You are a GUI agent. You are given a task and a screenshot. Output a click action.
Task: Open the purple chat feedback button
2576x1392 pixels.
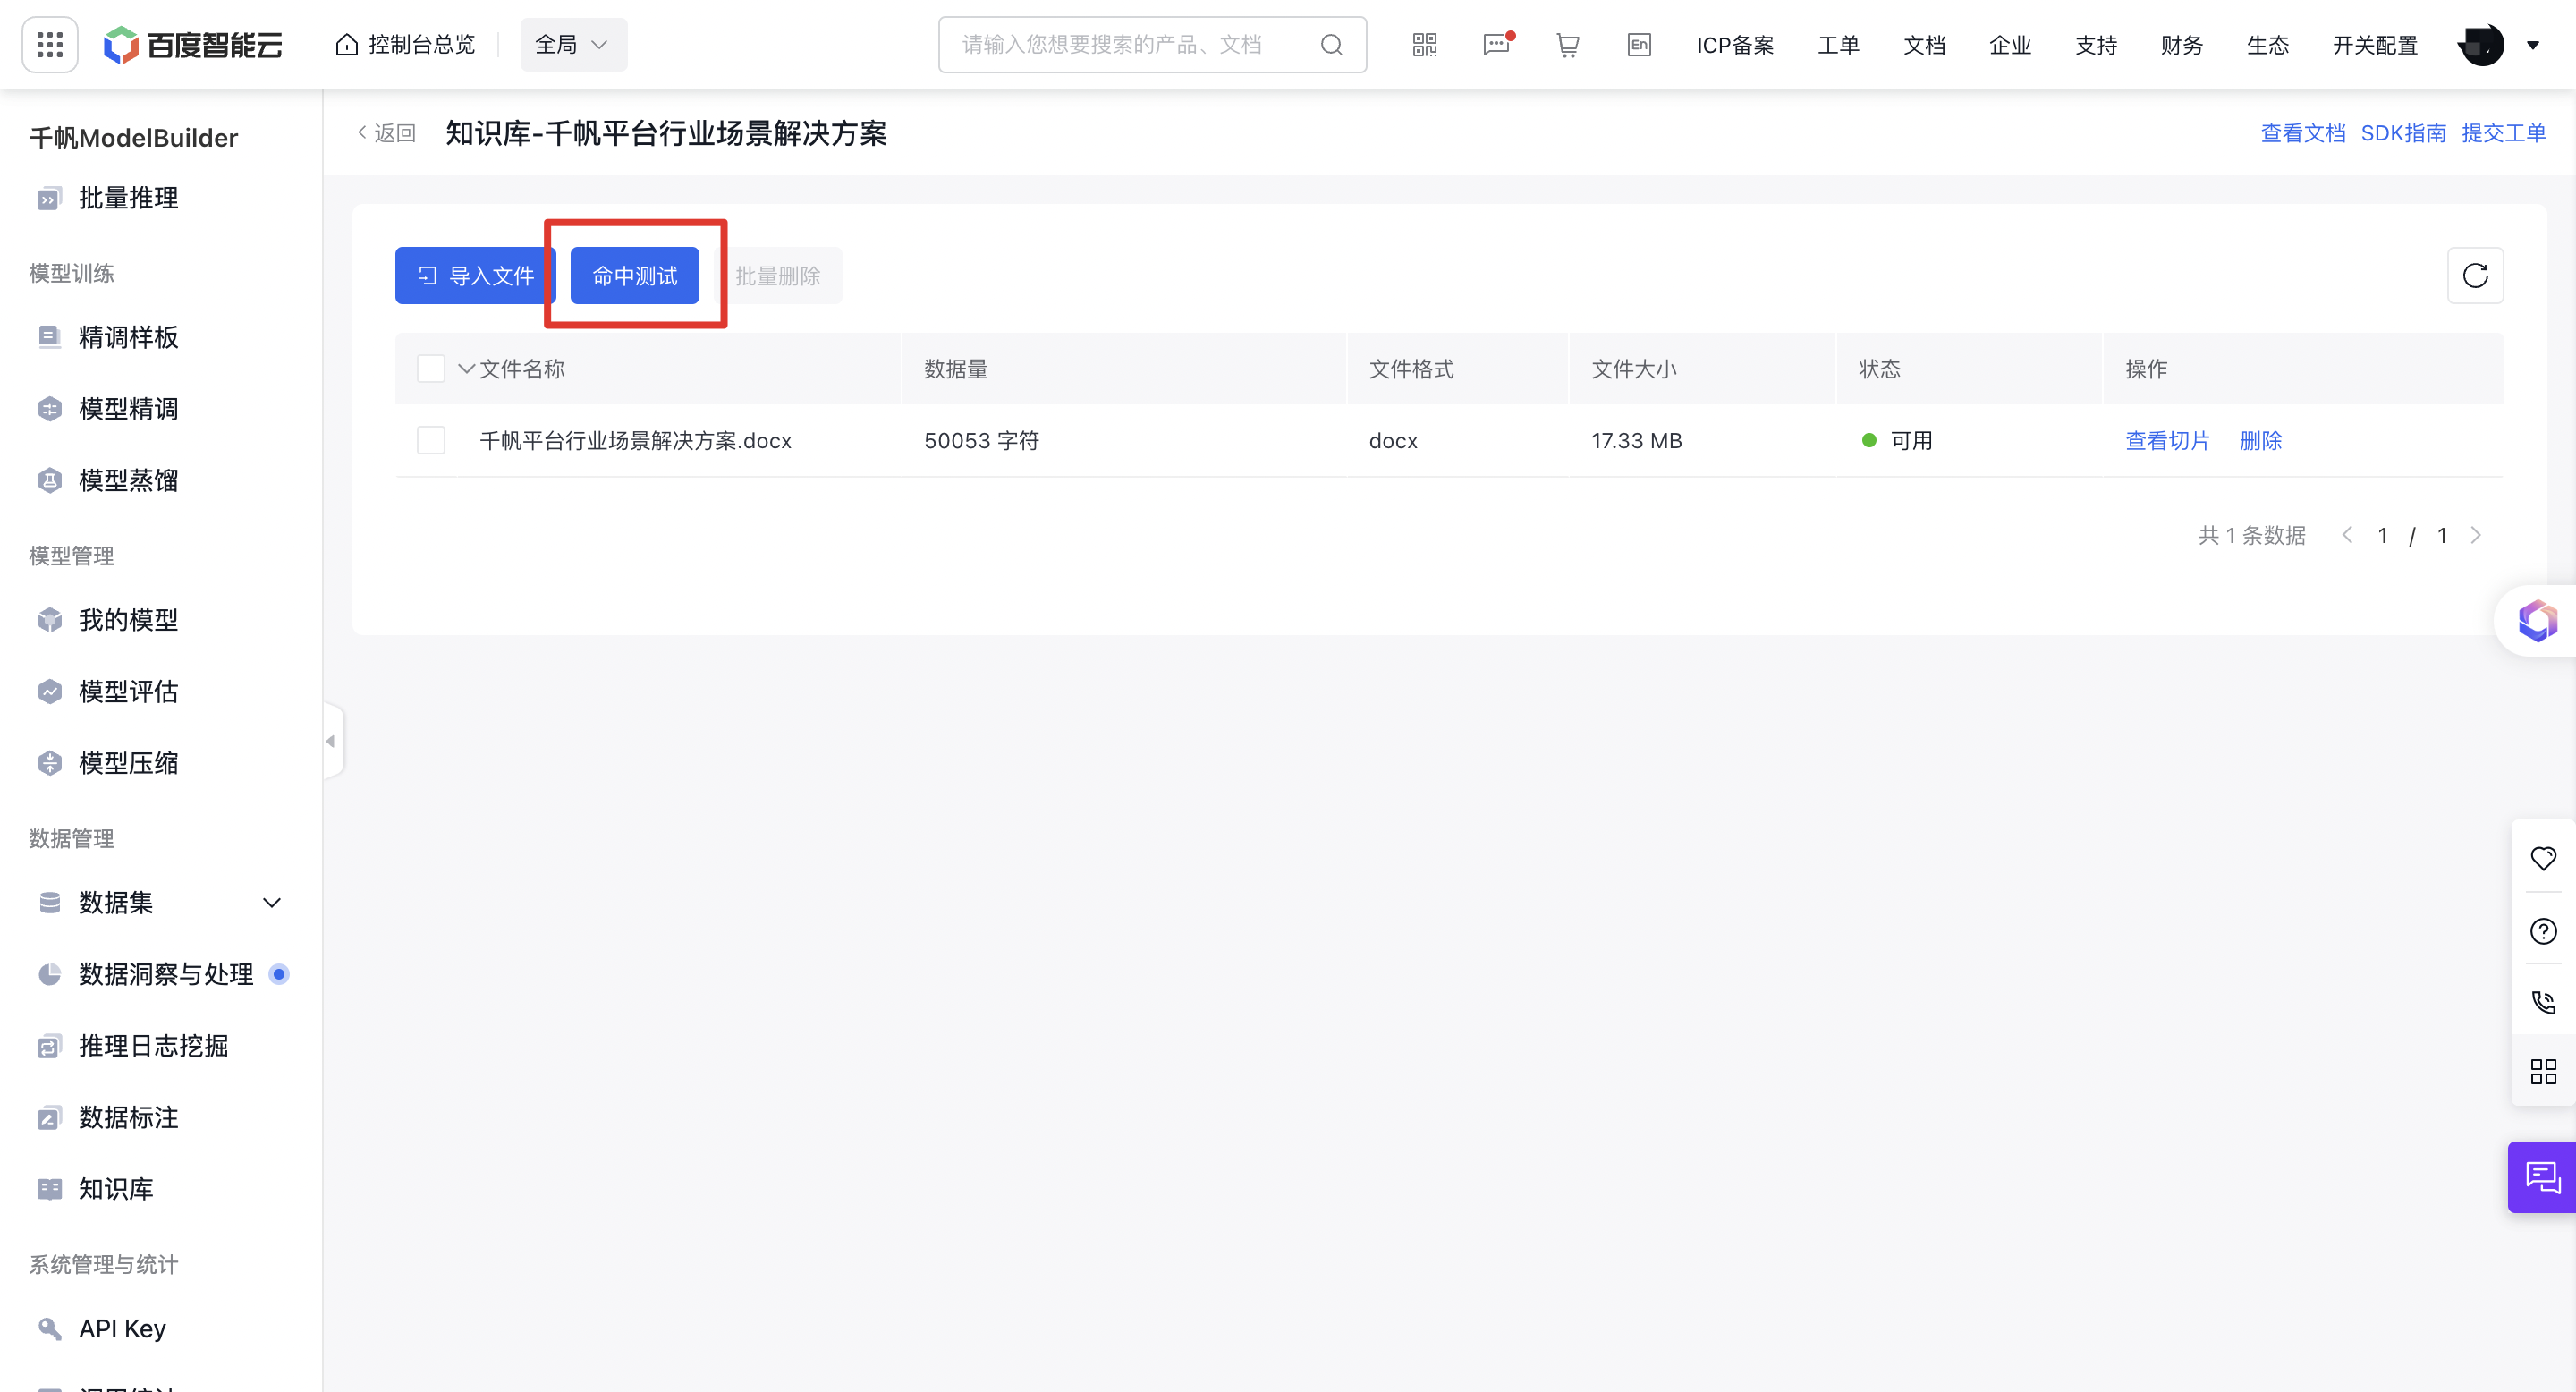point(2541,1177)
